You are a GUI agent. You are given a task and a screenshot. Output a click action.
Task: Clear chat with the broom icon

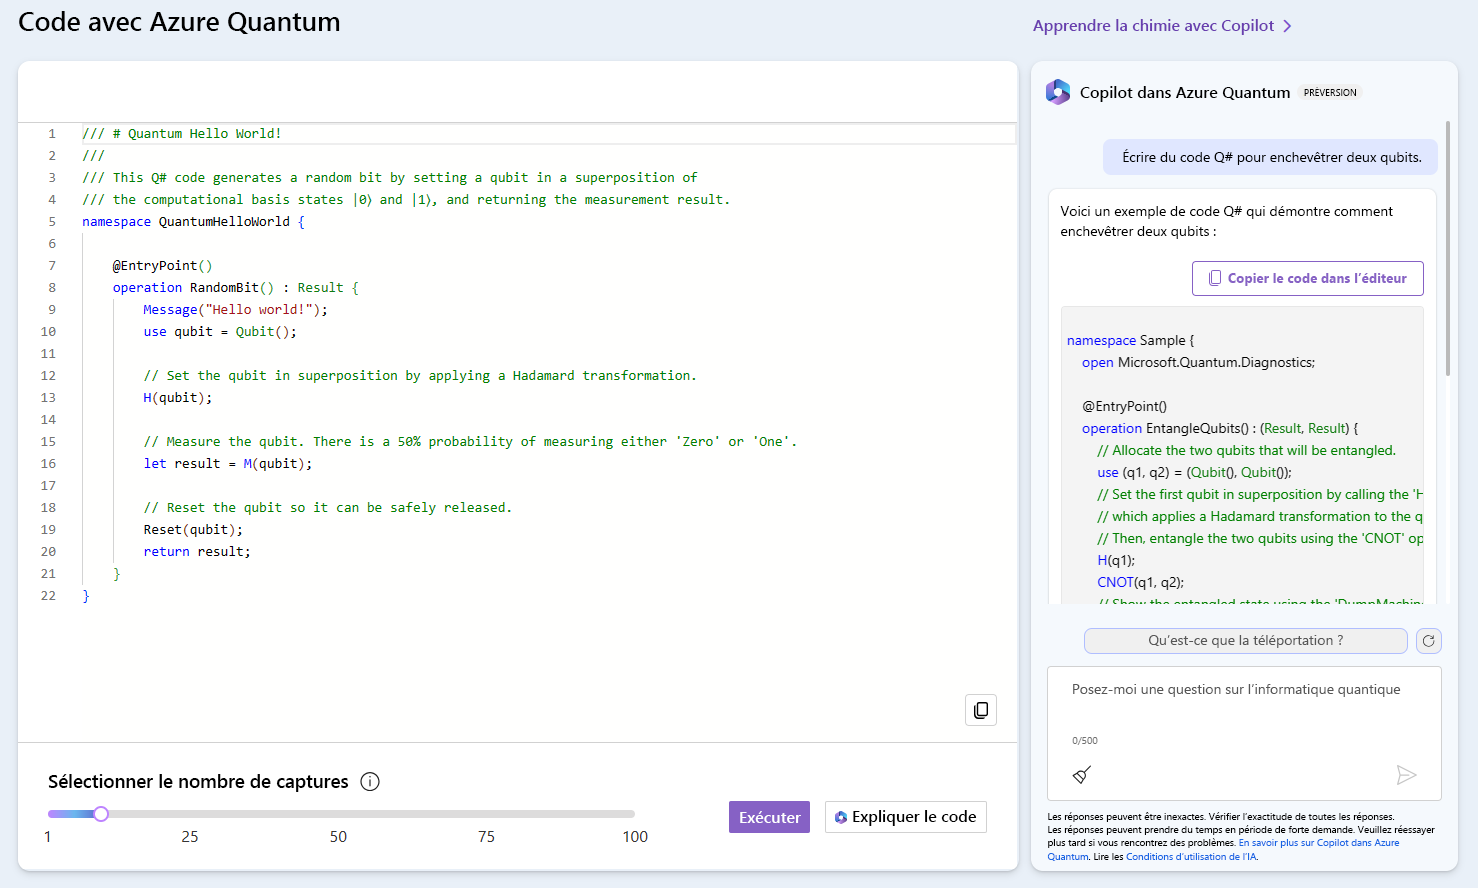click(x=1081, y=775)
